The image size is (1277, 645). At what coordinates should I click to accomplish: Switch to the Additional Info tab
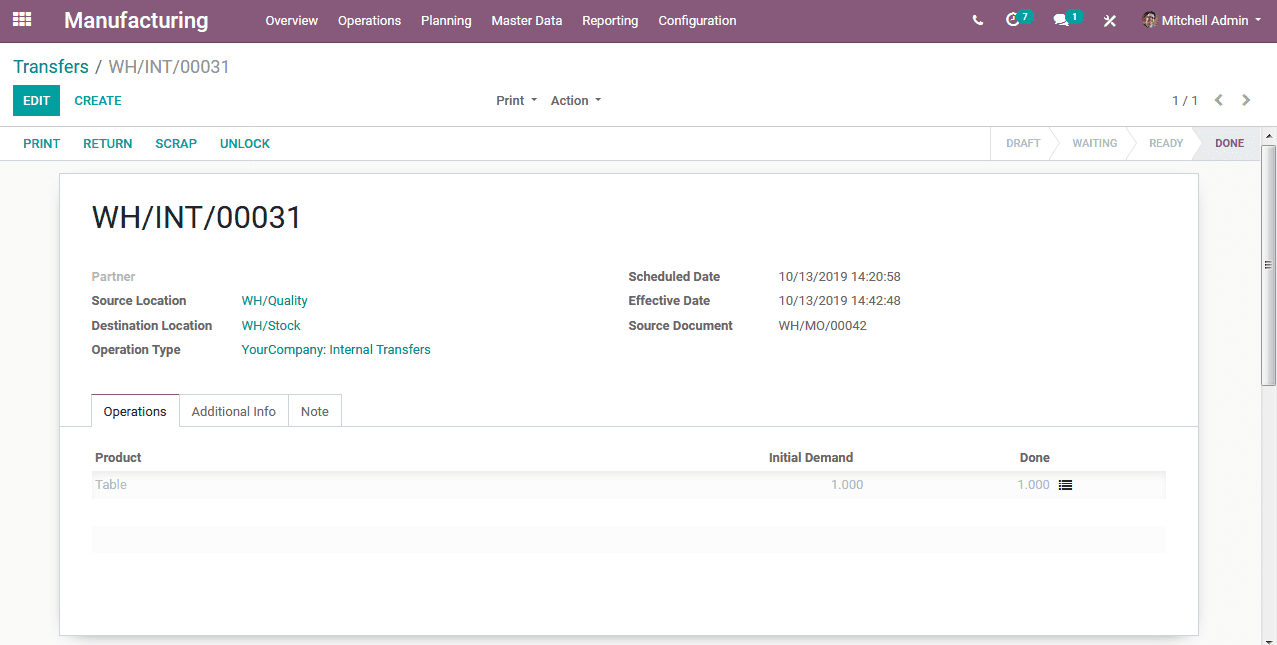[234, 411]
